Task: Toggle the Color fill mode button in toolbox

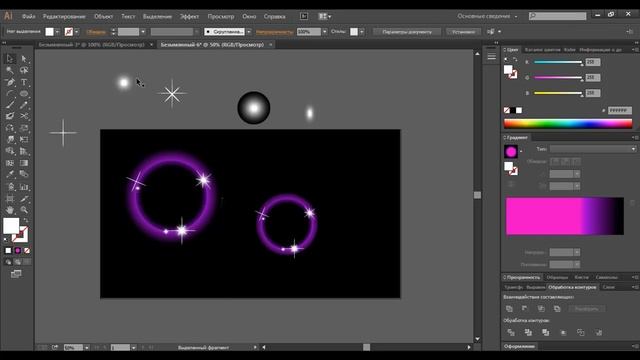Action: click(8, 251)
